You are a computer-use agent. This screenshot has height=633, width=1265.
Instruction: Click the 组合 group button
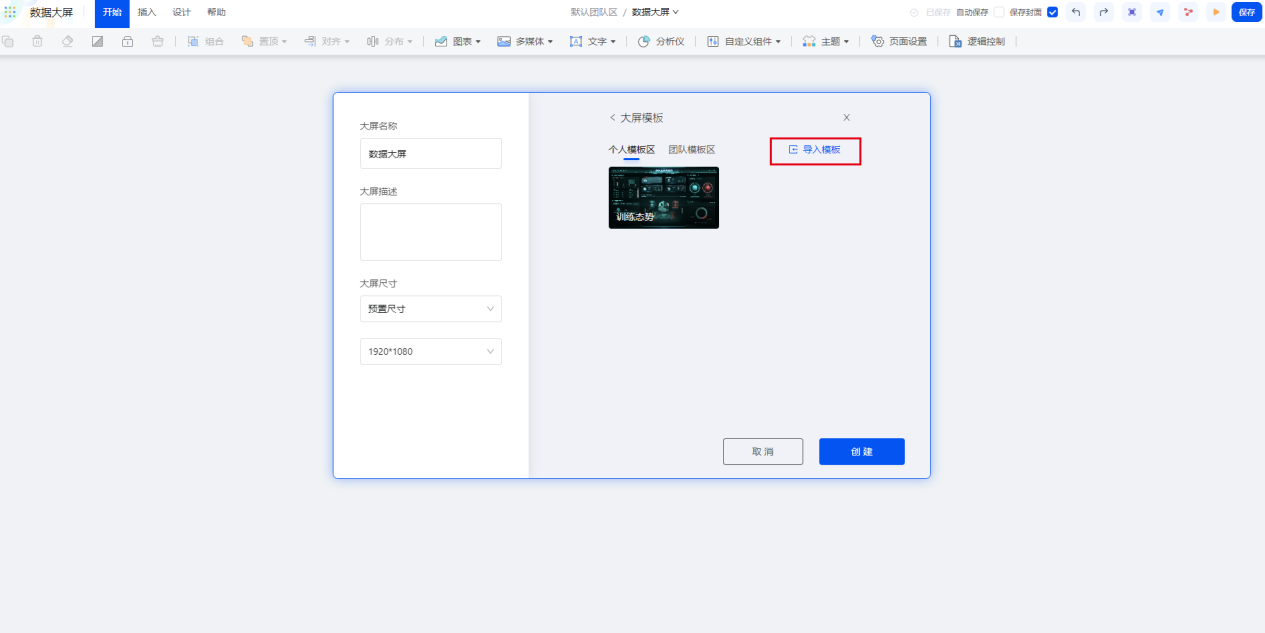tap(205, 42)
